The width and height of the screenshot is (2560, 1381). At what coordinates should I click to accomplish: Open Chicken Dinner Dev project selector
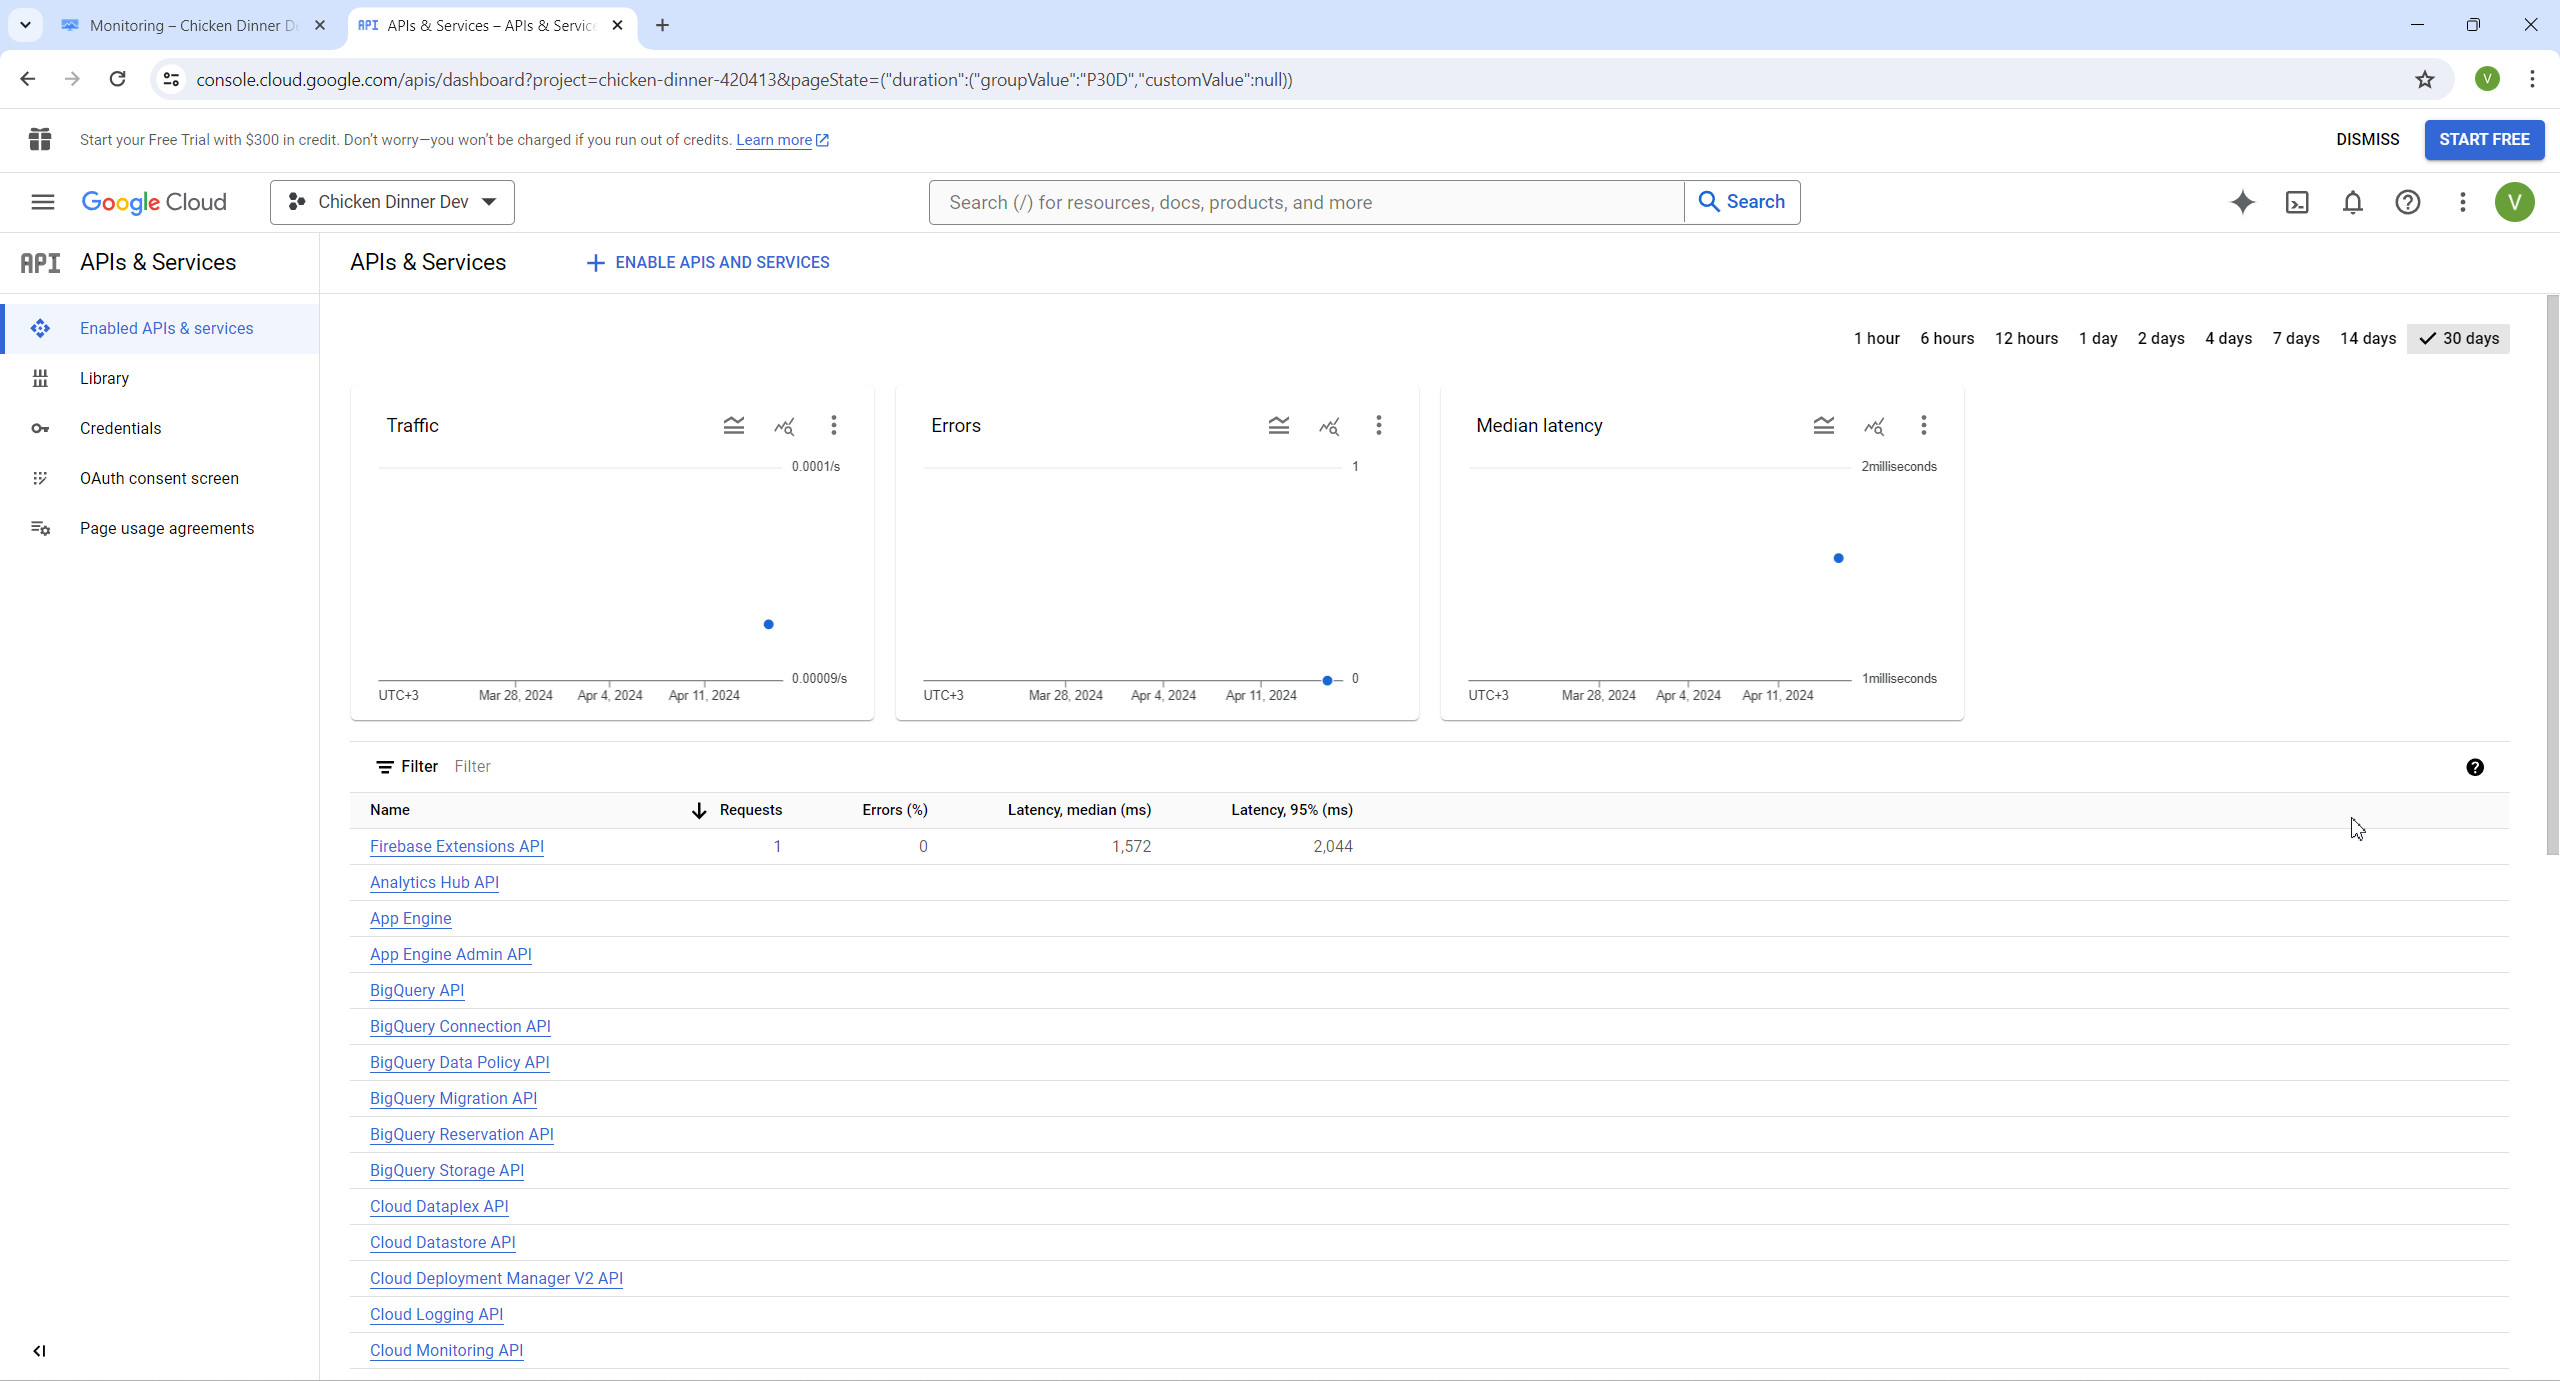(392, 202)
